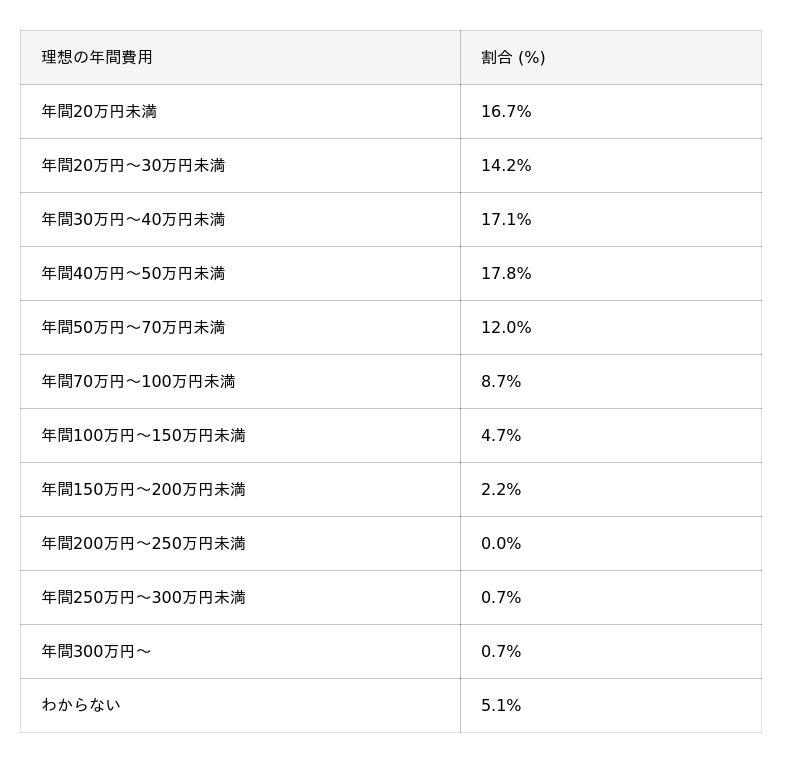Select the 年間50万円〜70万円未満 cell
This screenshot has height=763, width=800.
point(133,328)
